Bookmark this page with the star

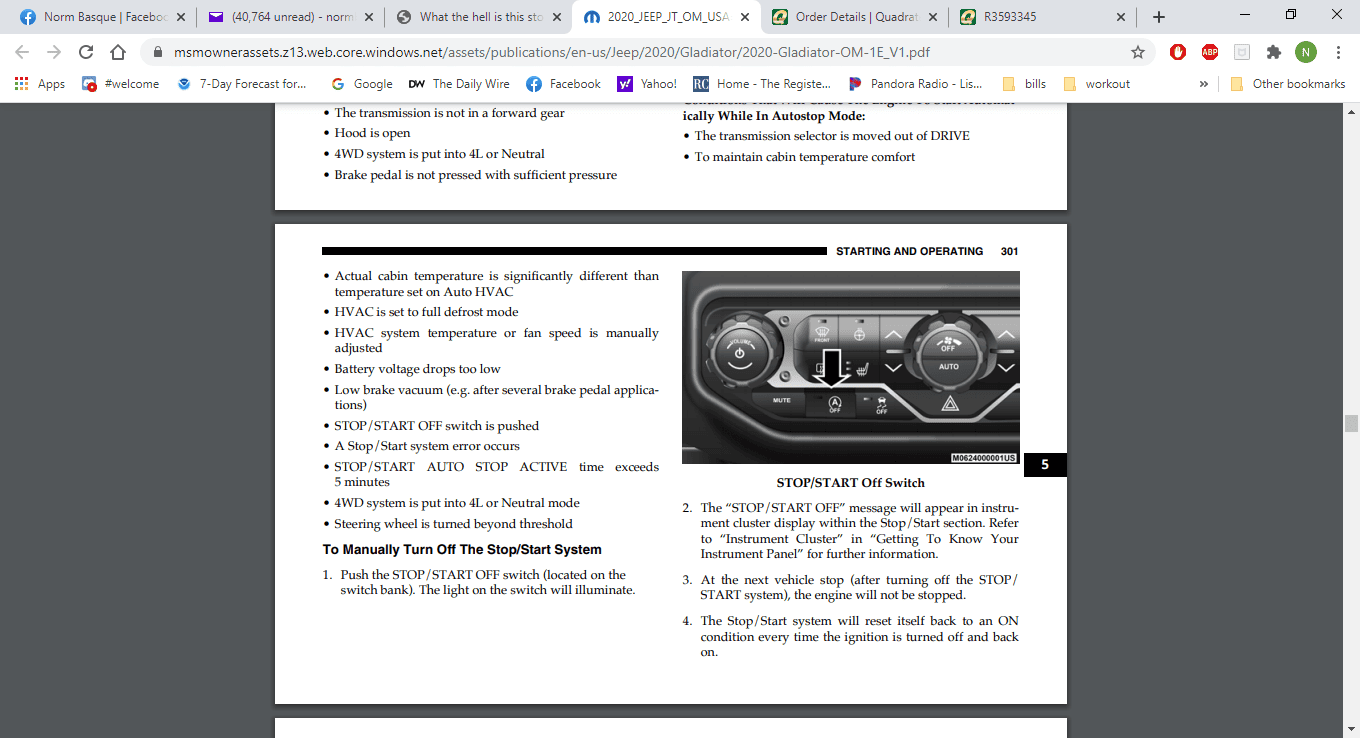(1137, 52)
